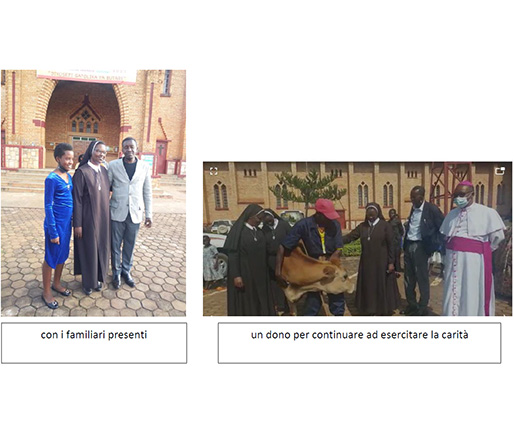Click the nun in brown habit, left photo

pyautogui.click(x=92, y=217)
